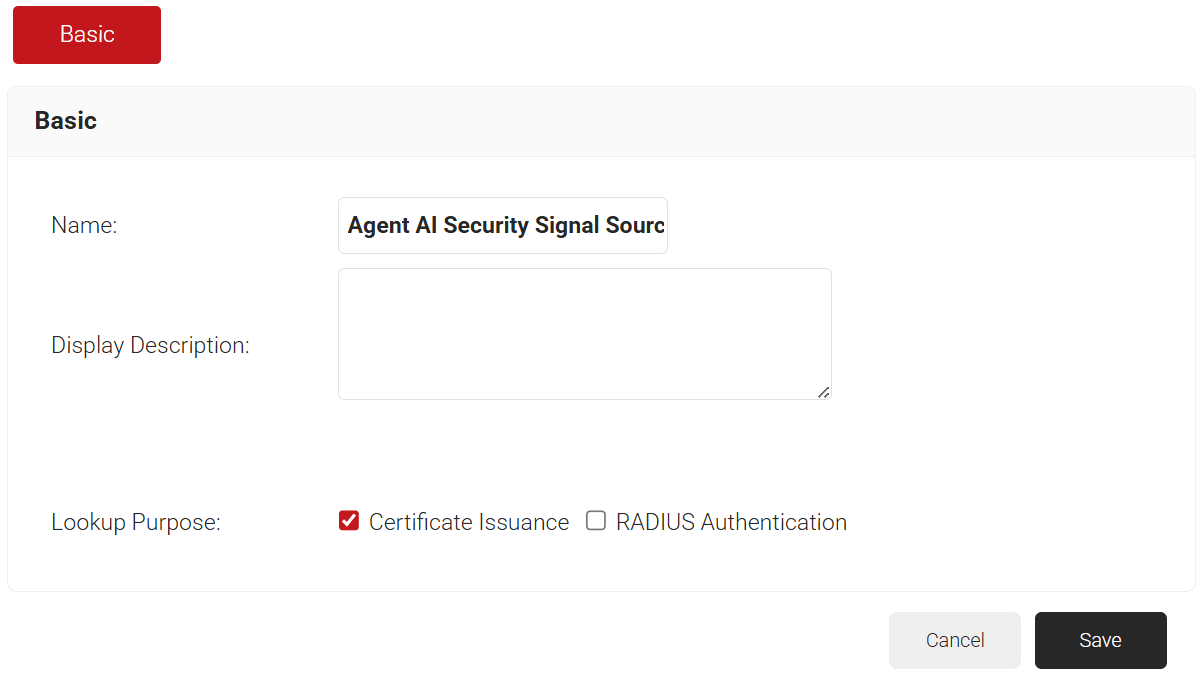Image resolution: width=1203 pixels, height=685 pixels.
Task: Click the empty unchecked box icon
Action: tap(596, 521)
